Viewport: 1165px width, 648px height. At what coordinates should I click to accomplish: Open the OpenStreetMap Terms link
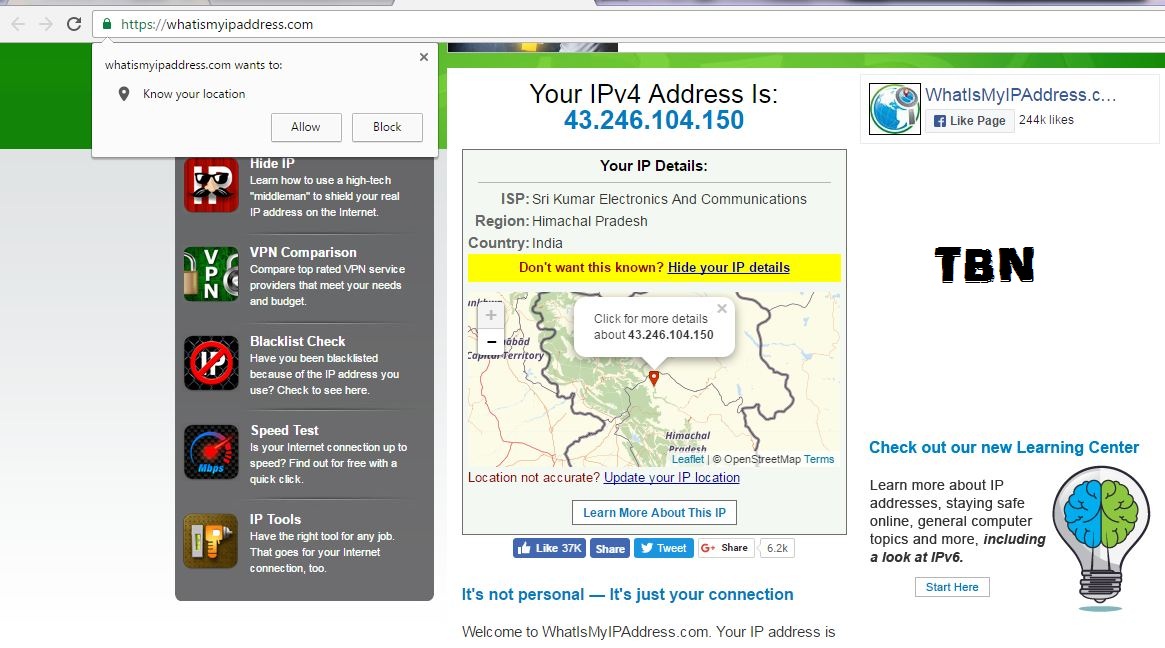point(819,459)
